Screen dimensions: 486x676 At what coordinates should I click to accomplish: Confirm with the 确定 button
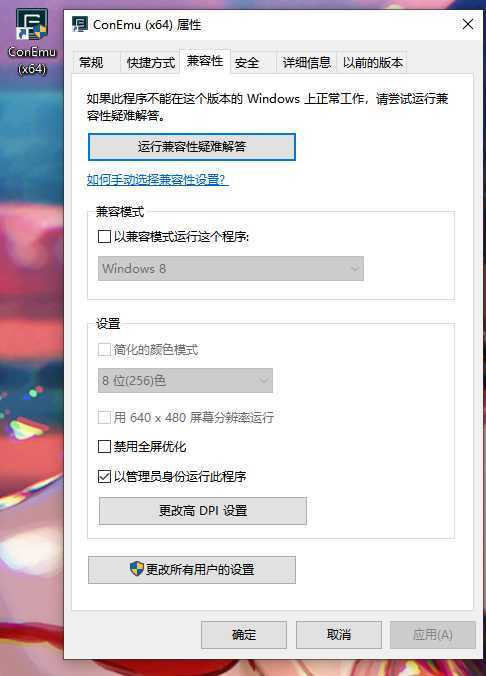click(244, 635)
